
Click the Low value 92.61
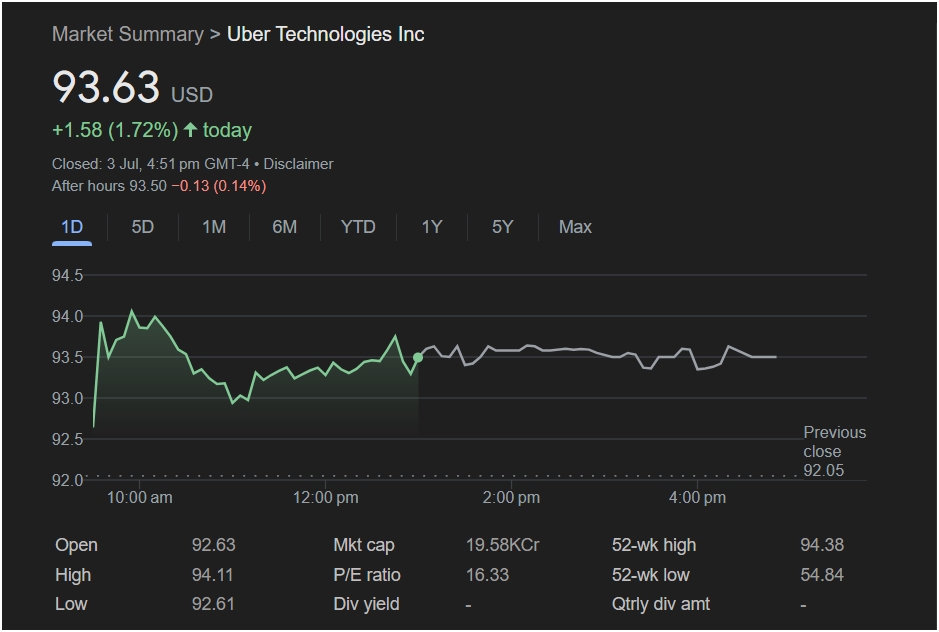[x=213, y=604]
